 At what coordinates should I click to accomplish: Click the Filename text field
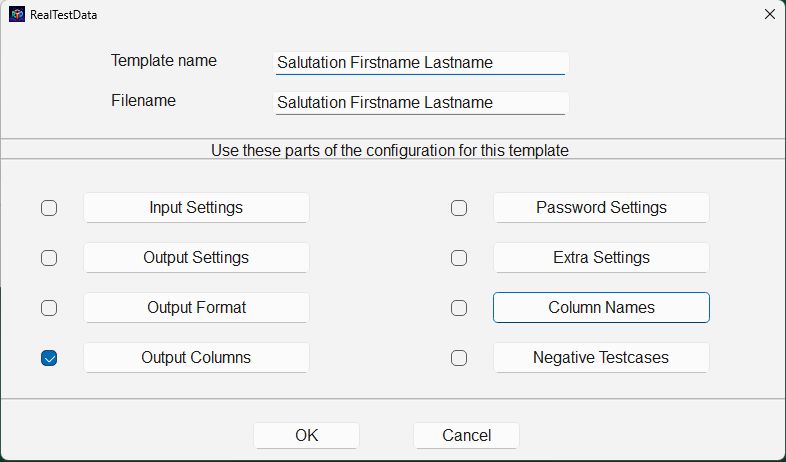[421, 103]
